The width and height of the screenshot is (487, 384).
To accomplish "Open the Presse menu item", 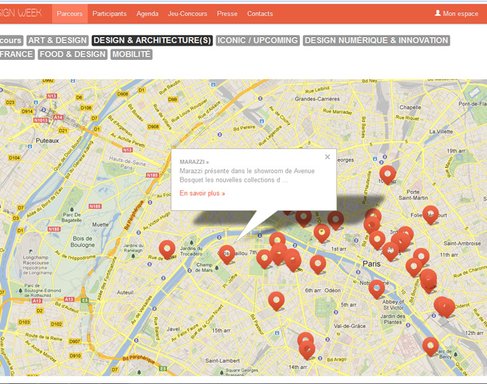I will pyautogui.click(x=227, y=14).
